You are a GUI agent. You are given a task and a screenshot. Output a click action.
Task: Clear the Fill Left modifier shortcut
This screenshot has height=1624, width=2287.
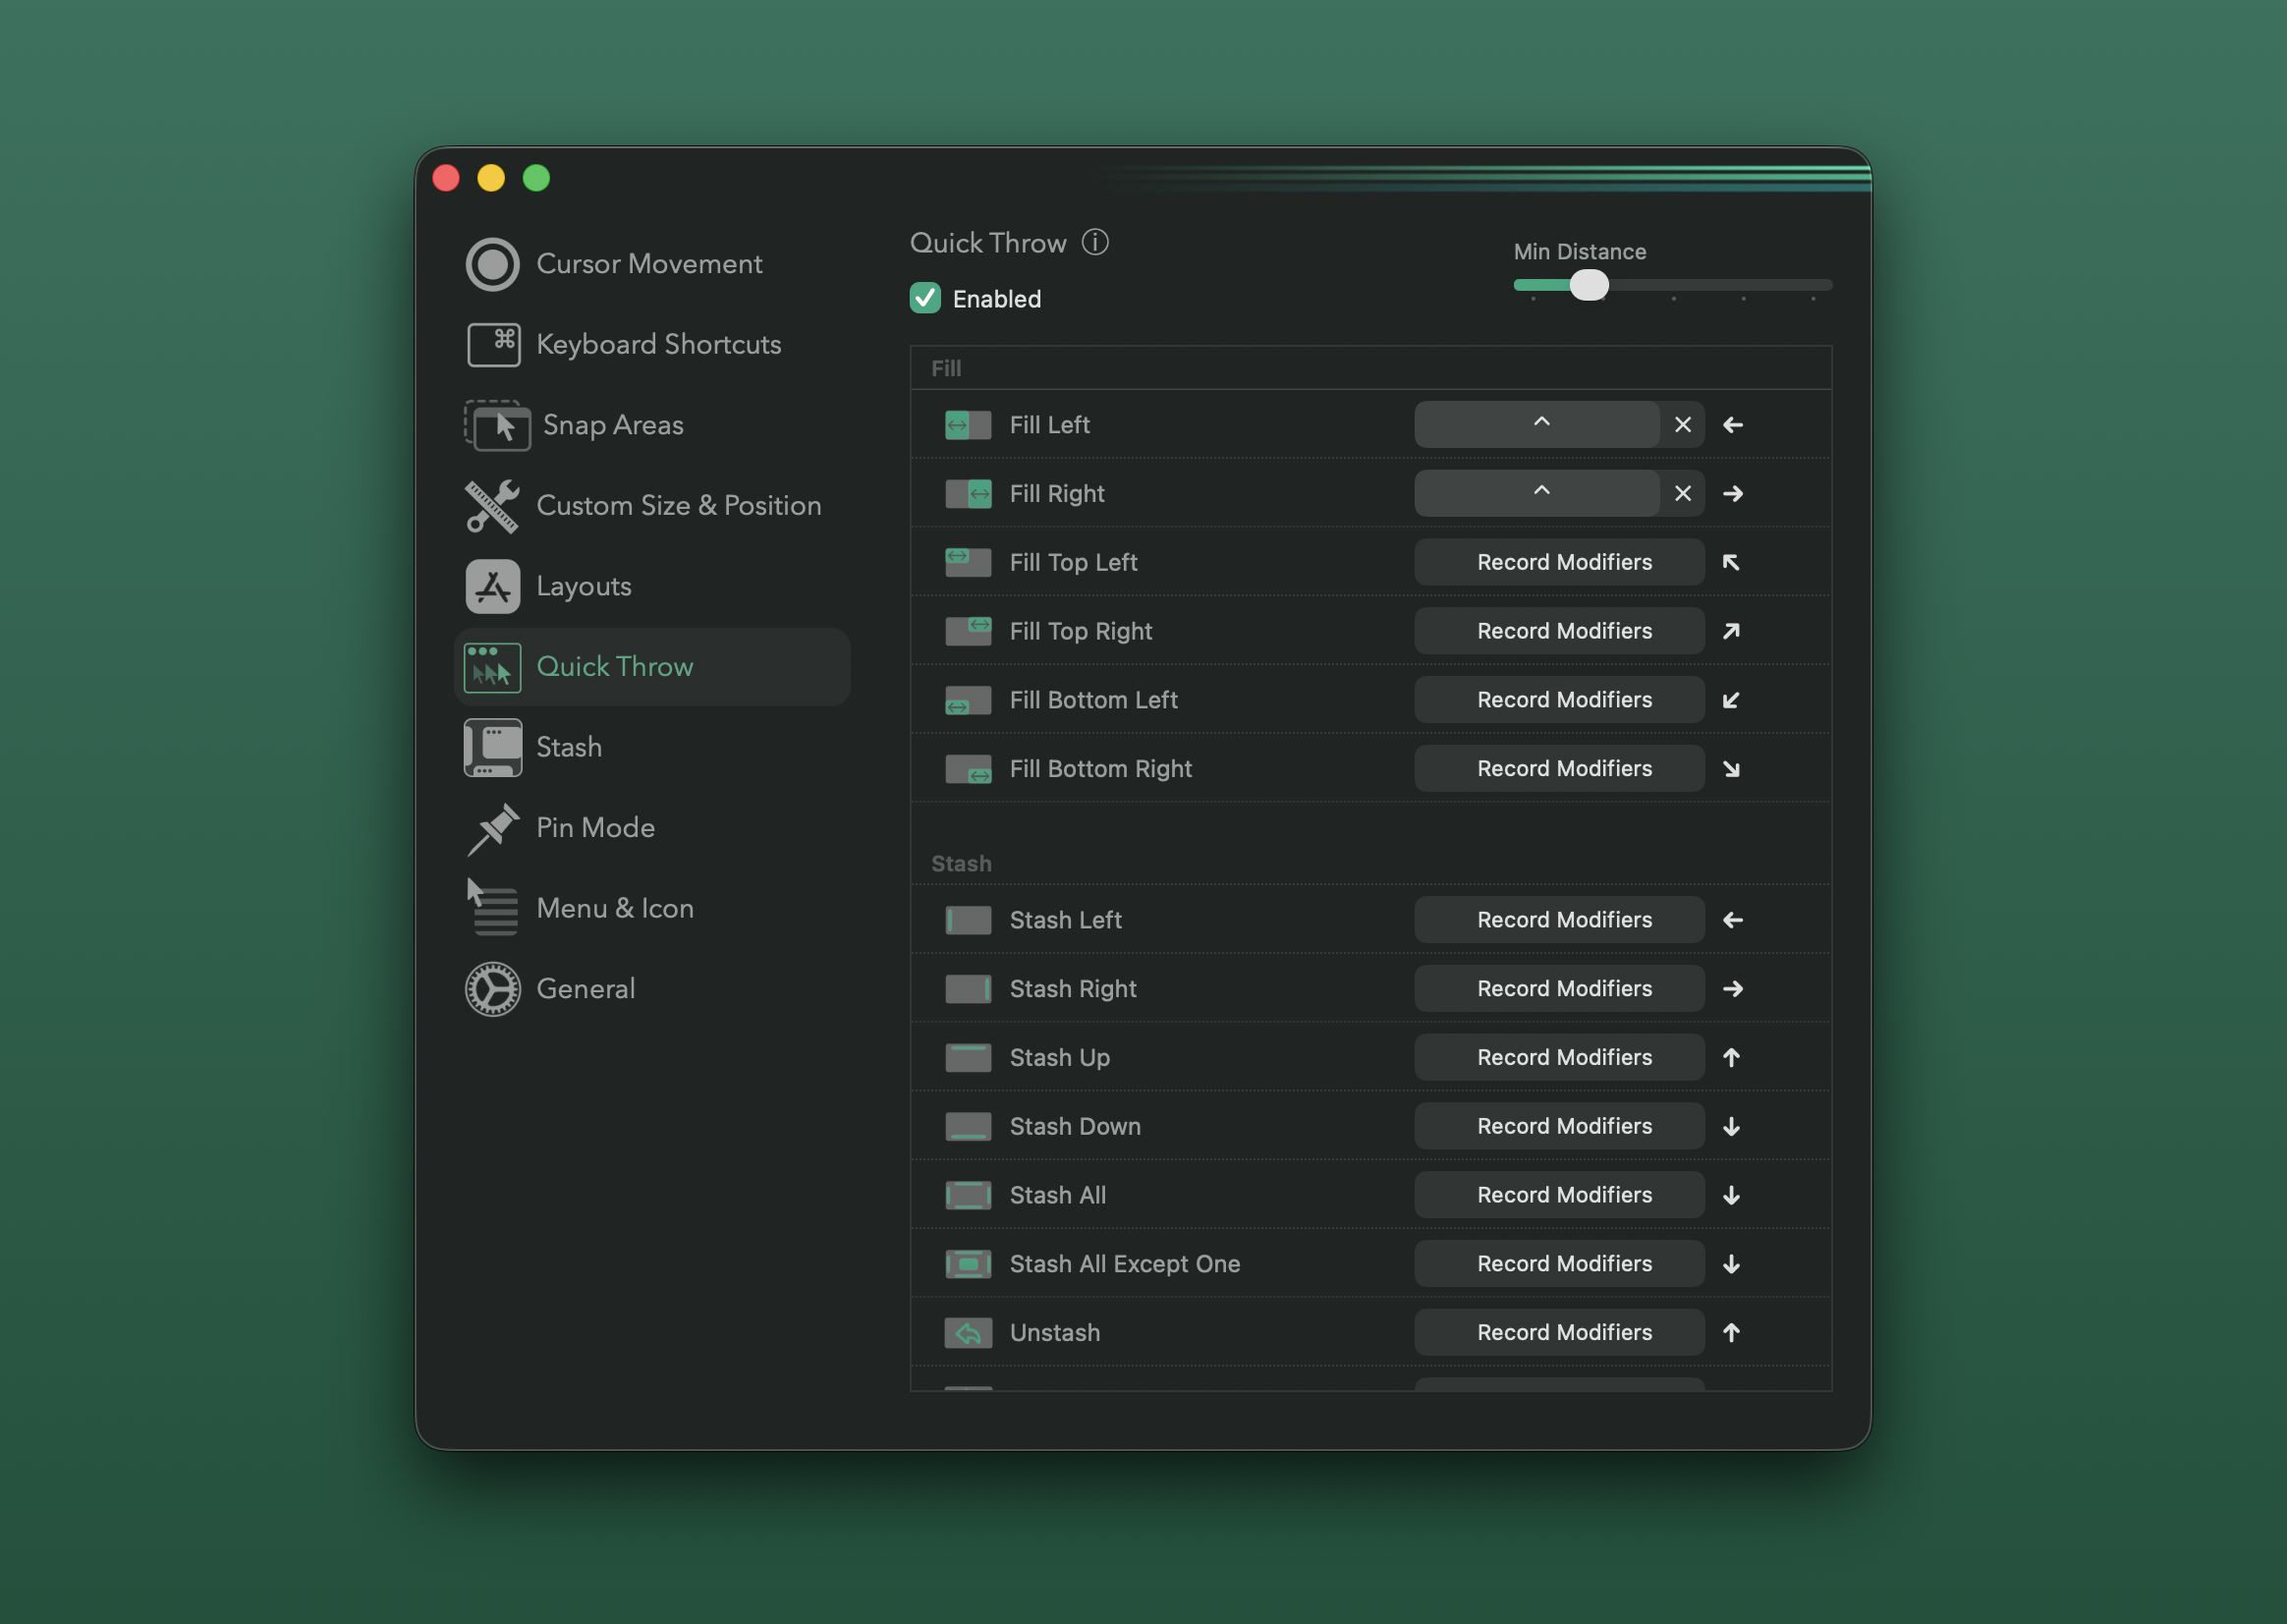pos(1683,425)
